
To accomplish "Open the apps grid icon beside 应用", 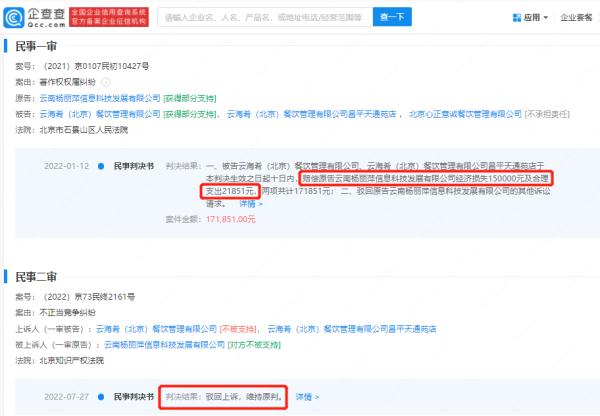I will coord(517,18).
